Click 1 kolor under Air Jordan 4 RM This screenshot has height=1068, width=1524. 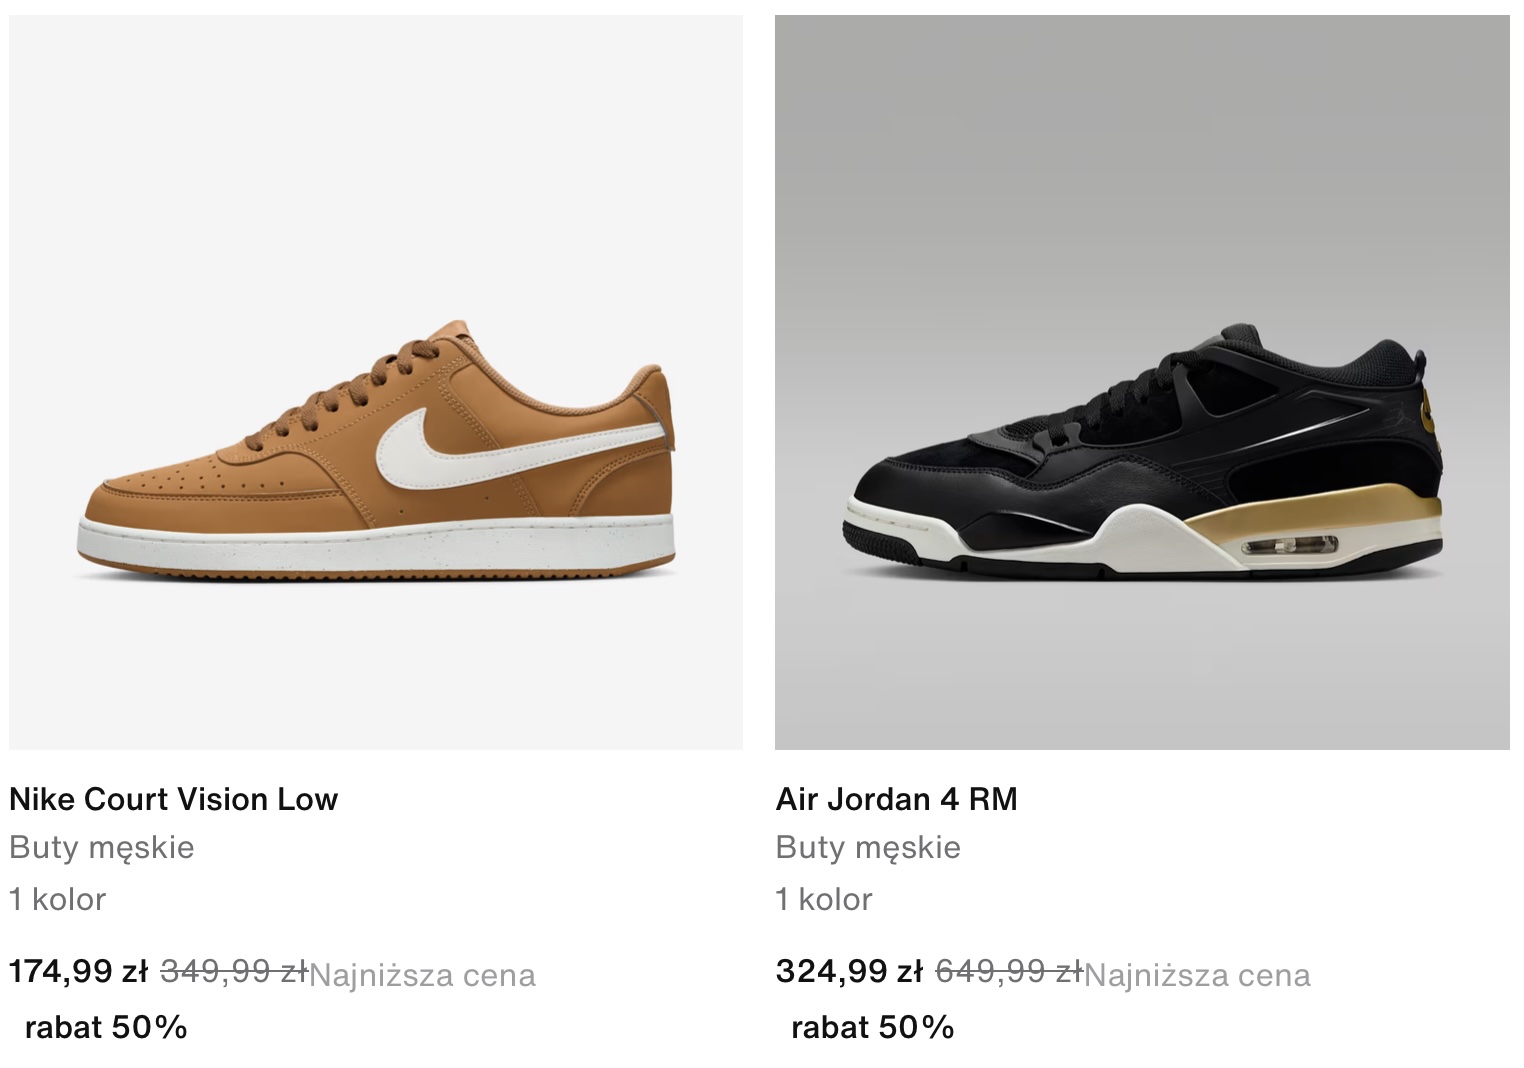point(824,899)
